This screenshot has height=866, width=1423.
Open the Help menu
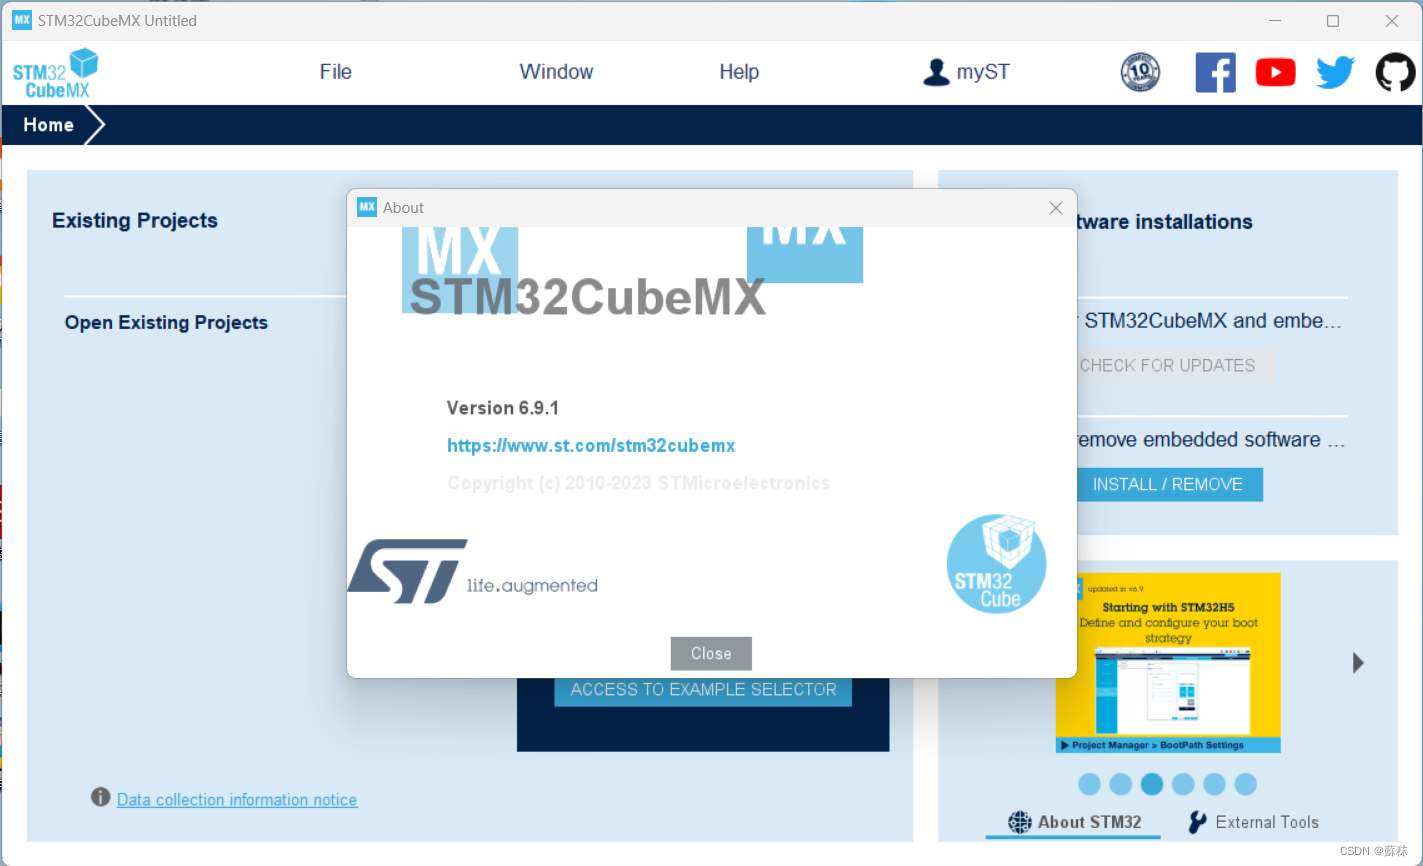(739, 72)
